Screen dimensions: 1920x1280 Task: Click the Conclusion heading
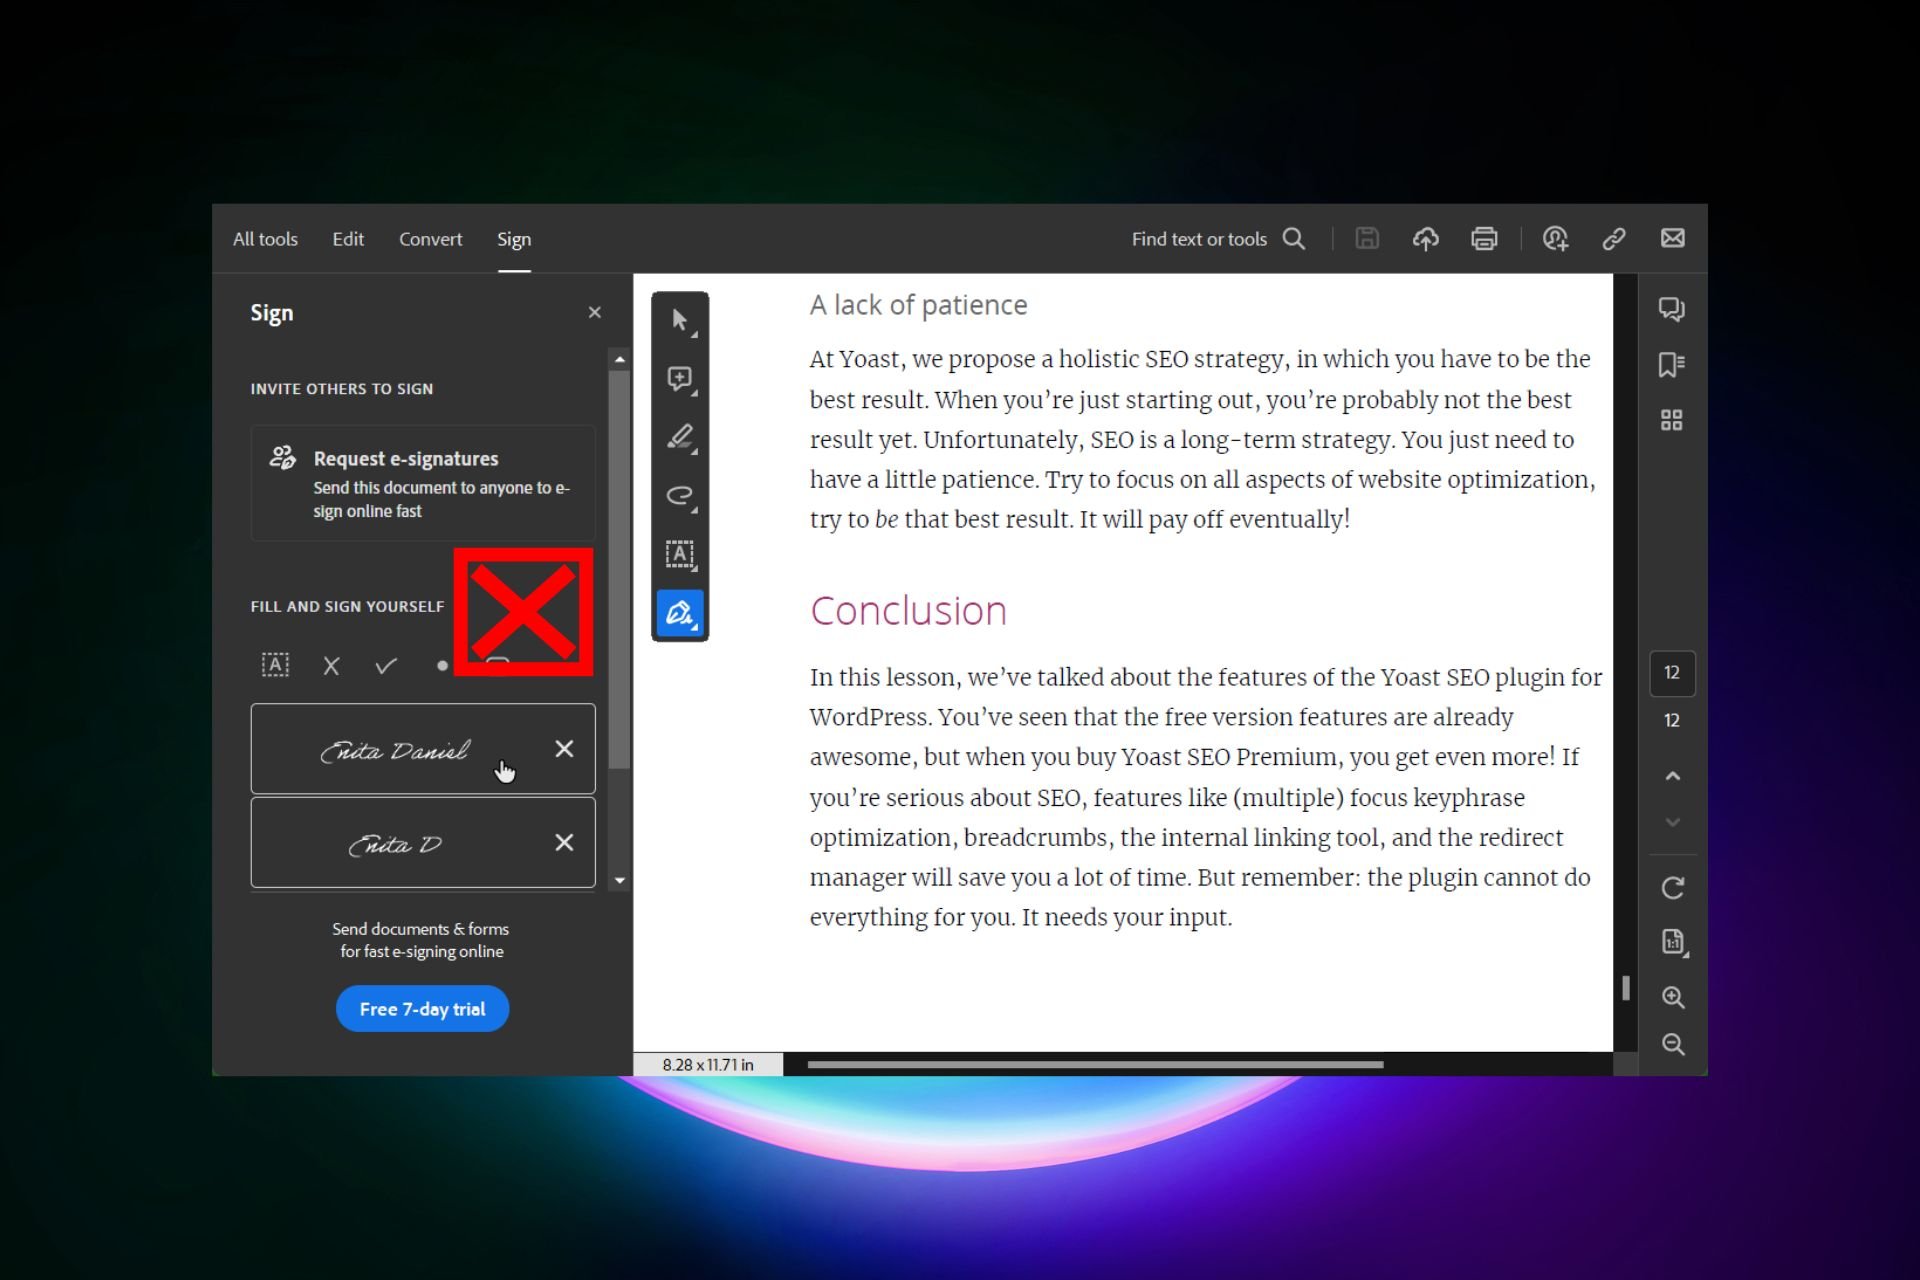[908, 611]
